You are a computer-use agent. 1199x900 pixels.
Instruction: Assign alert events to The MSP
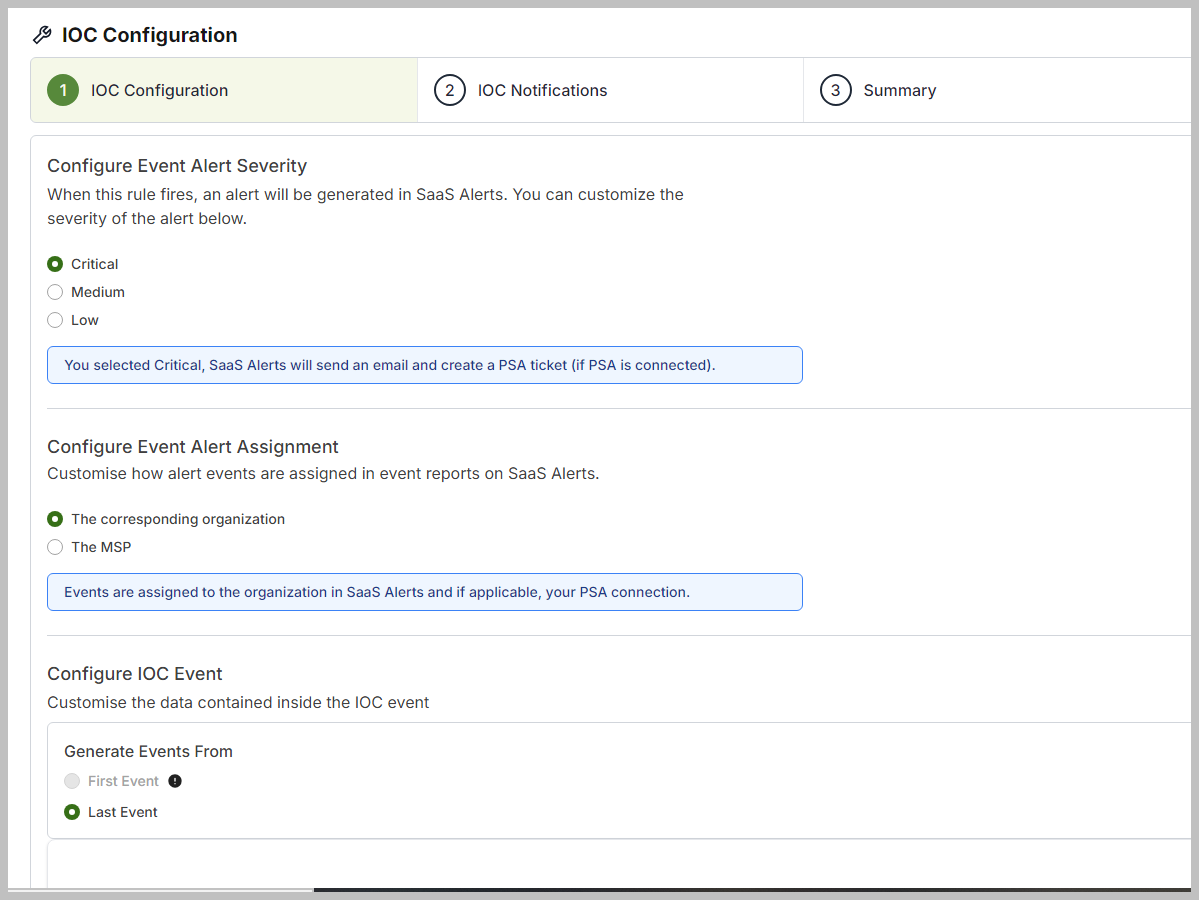[x=56, y=547]
